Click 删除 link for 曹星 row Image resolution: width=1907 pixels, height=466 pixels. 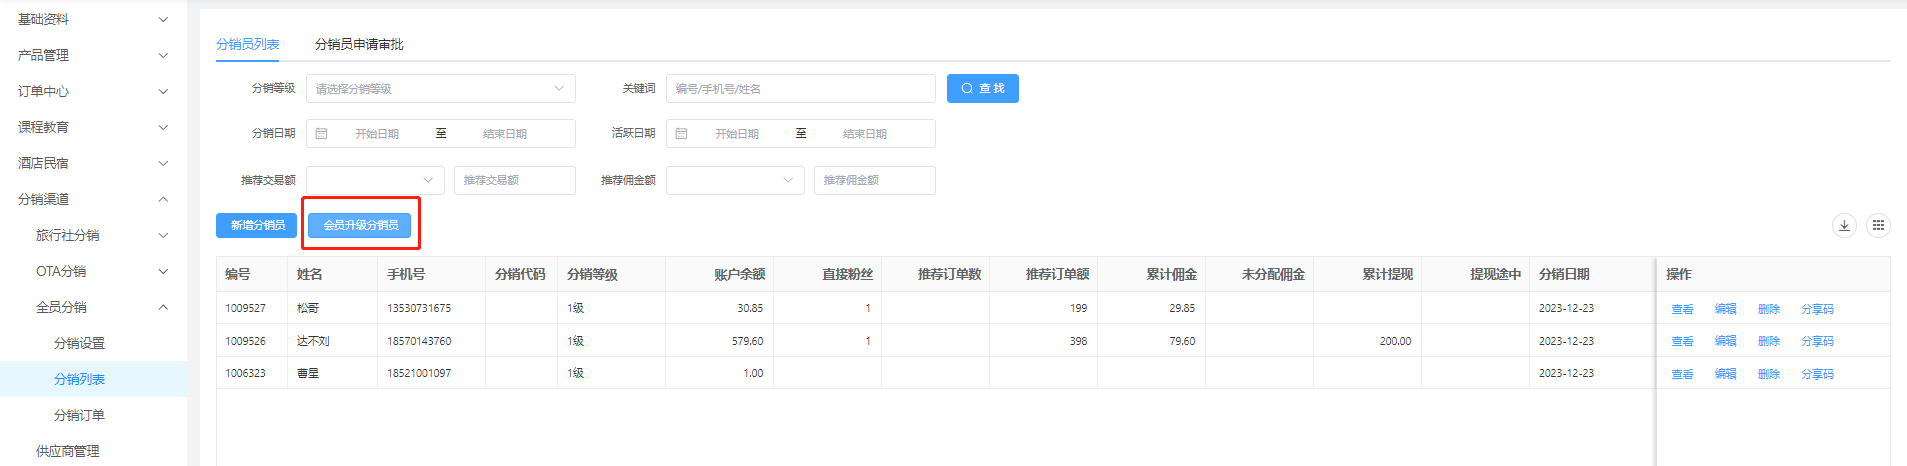[1768, 374]
